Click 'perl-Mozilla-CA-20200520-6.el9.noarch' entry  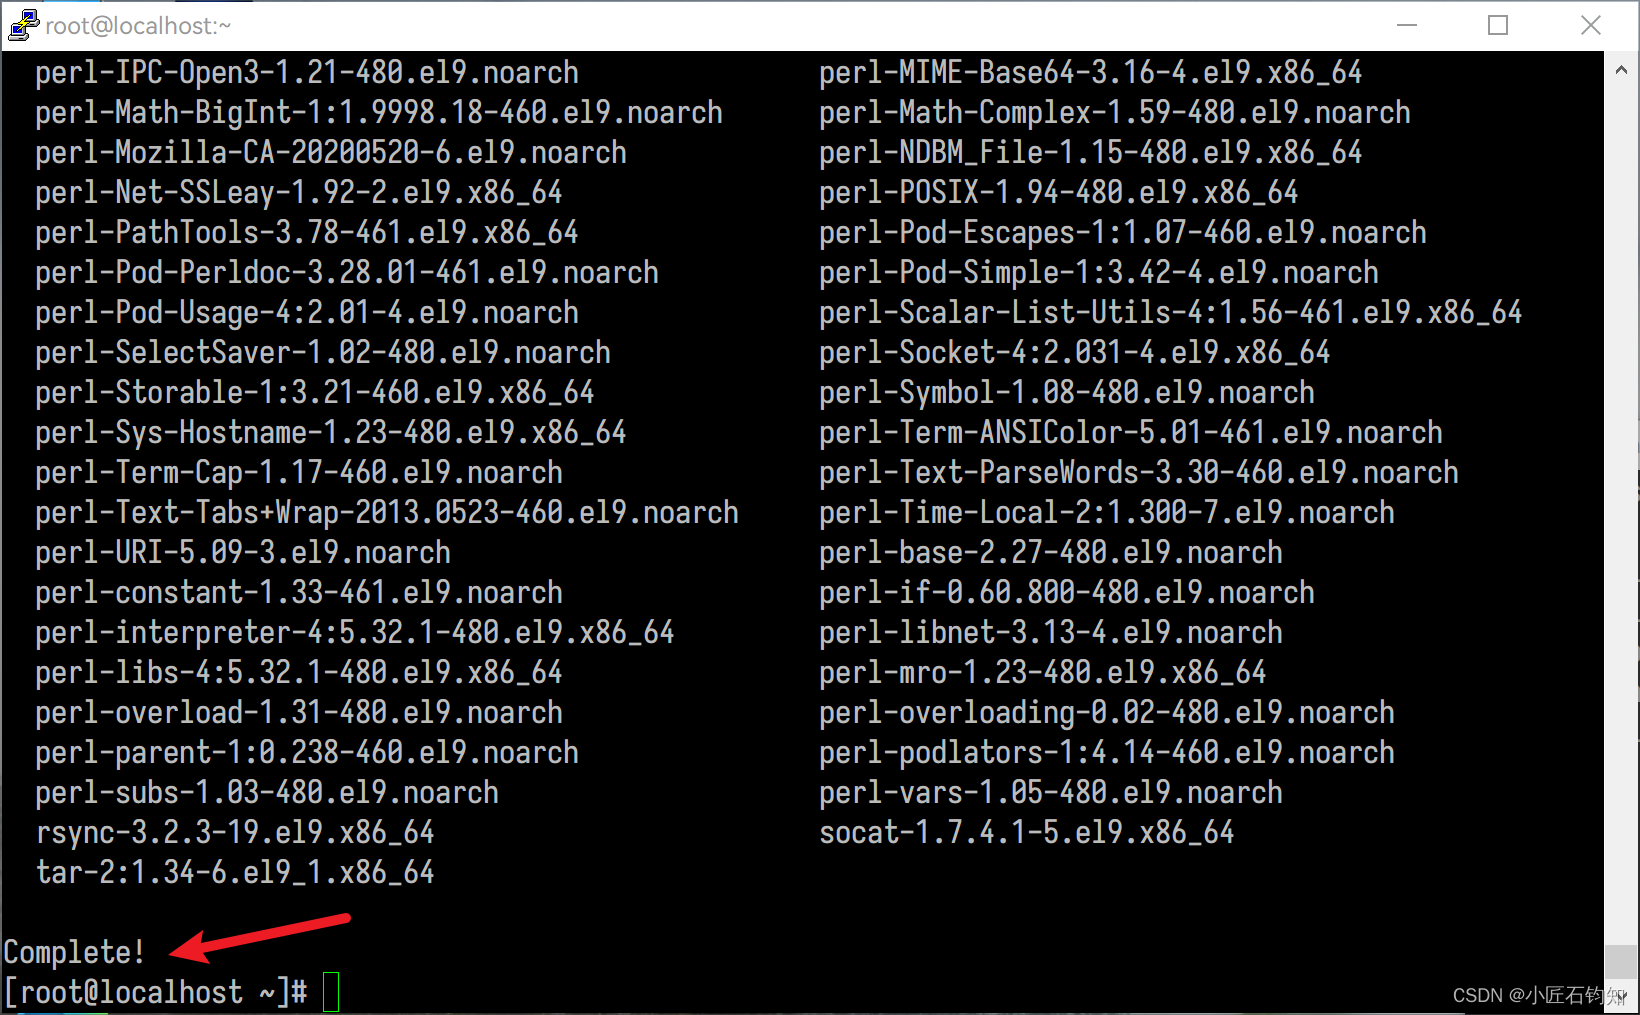[x=331, y=153]
